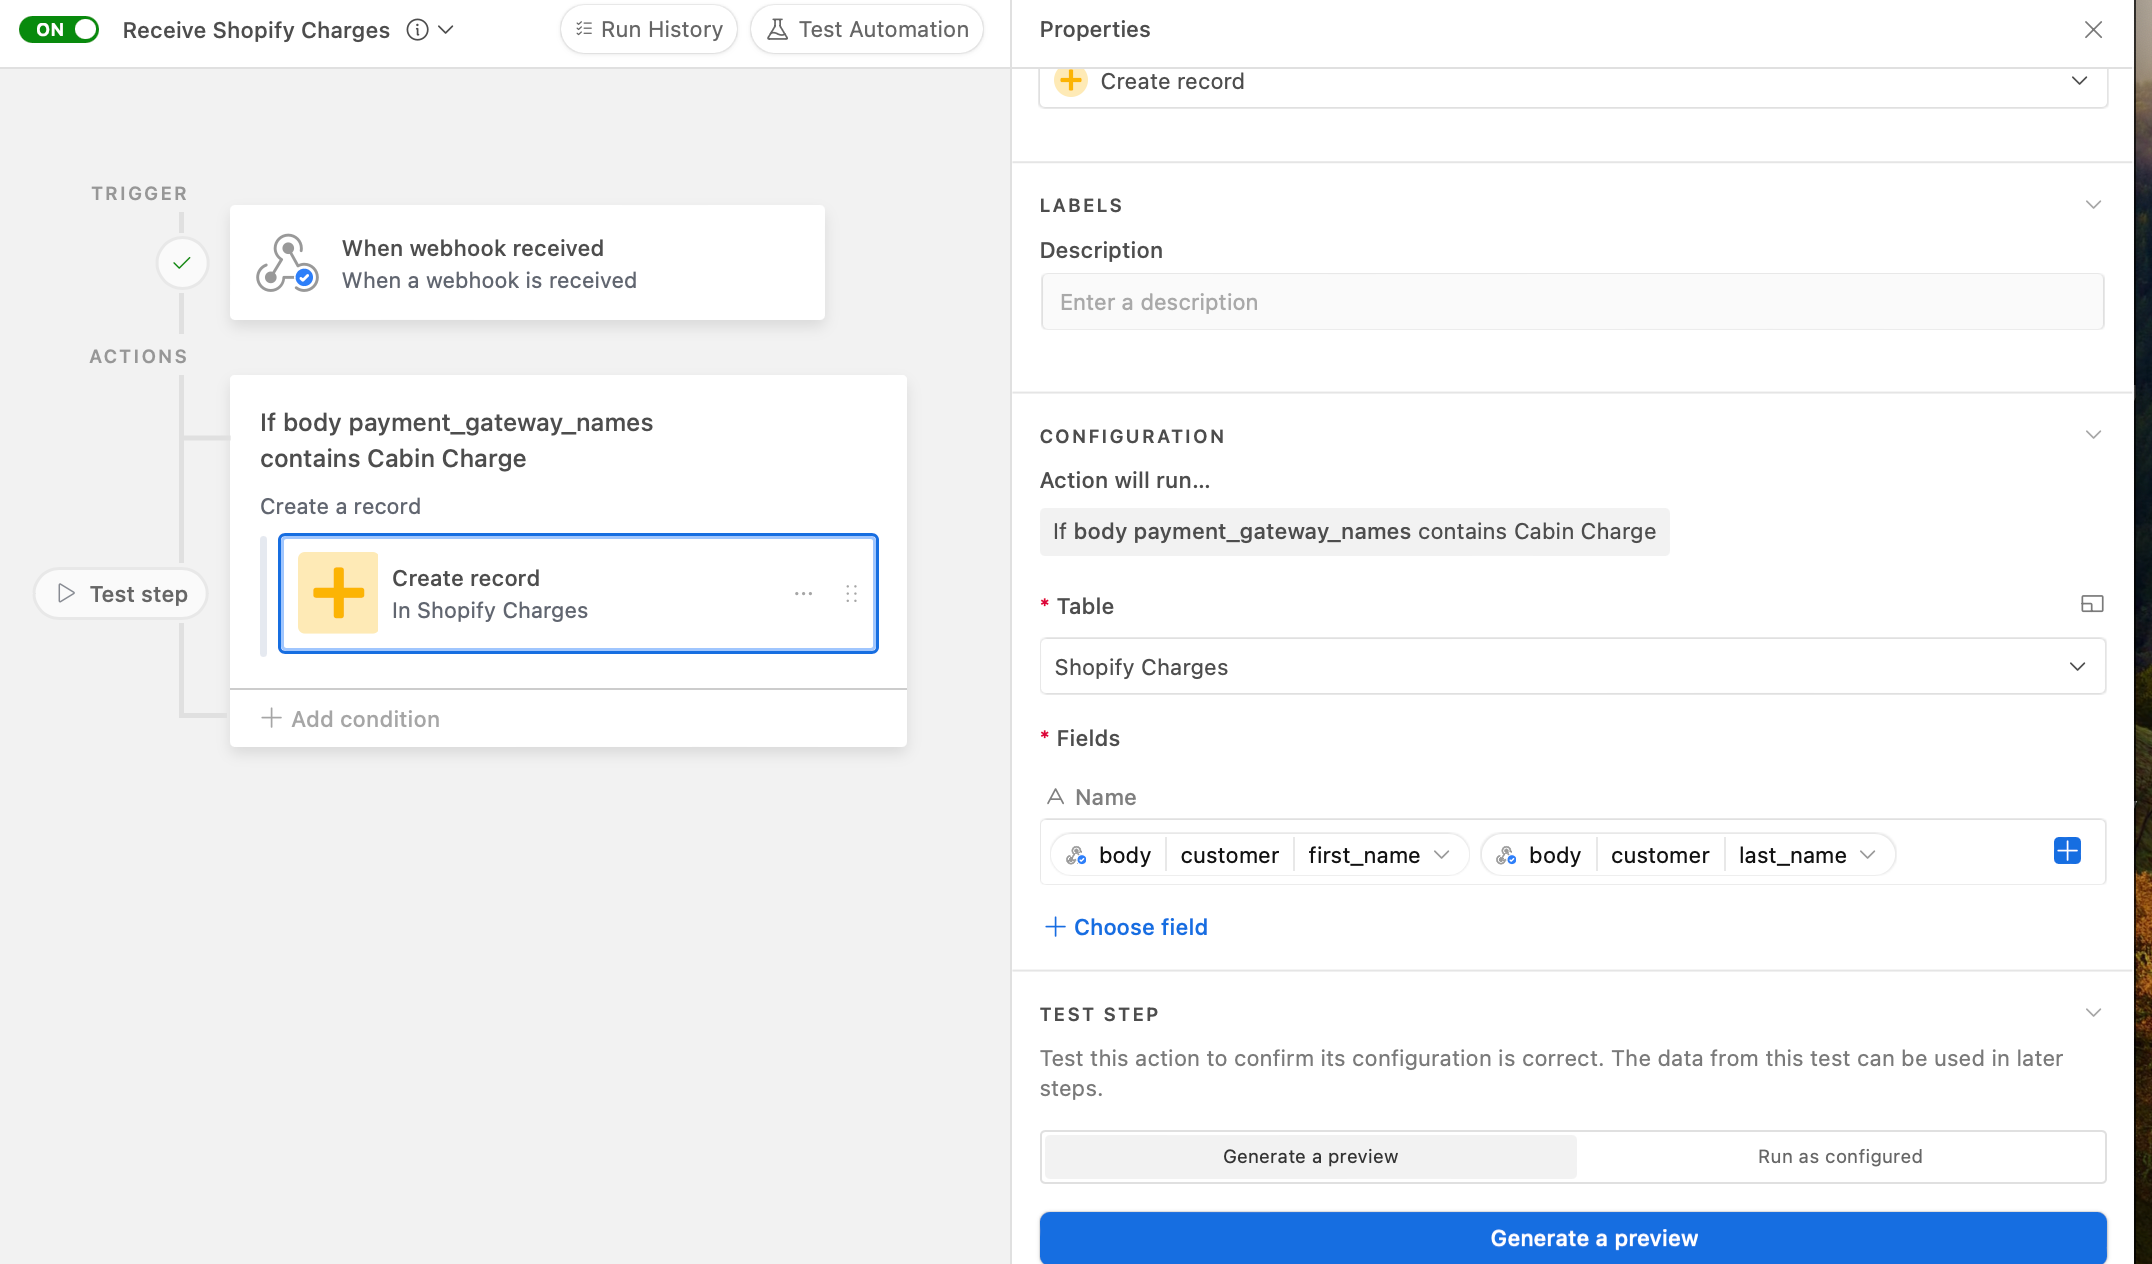
Task: Select the Run as configured tab
Action: [1840, 1157]
